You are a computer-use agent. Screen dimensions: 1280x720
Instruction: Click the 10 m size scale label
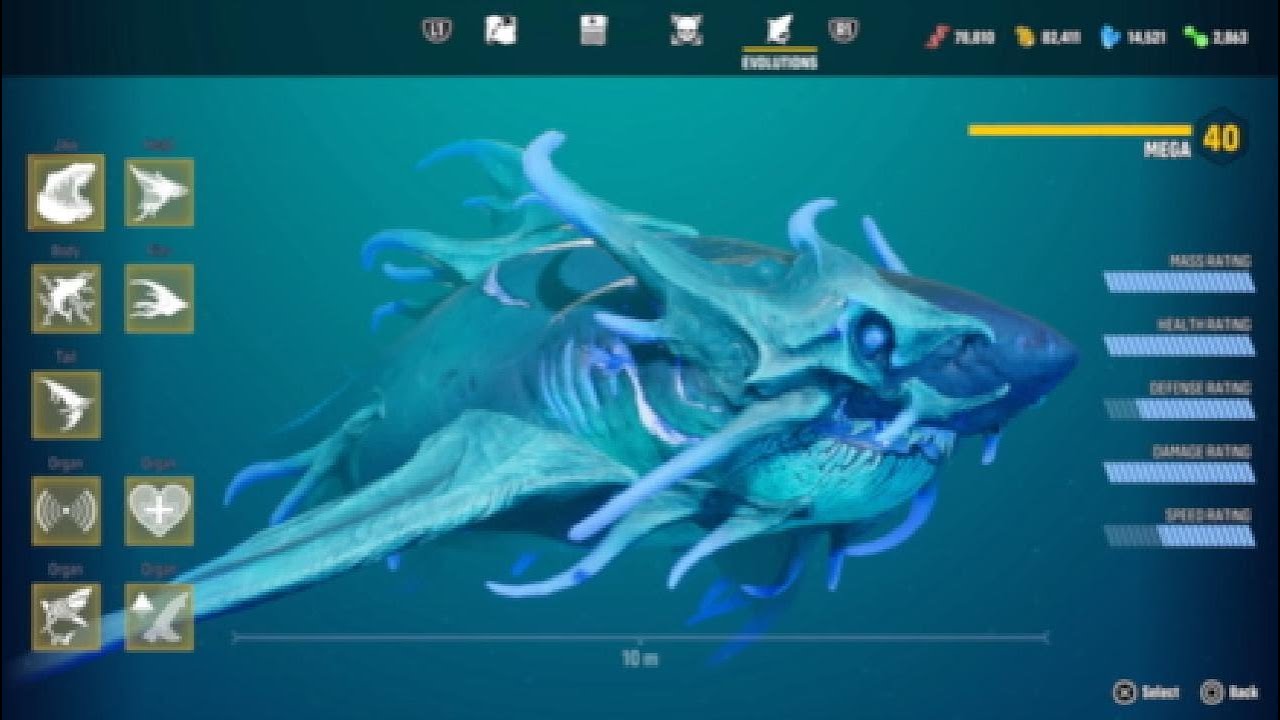640,659
